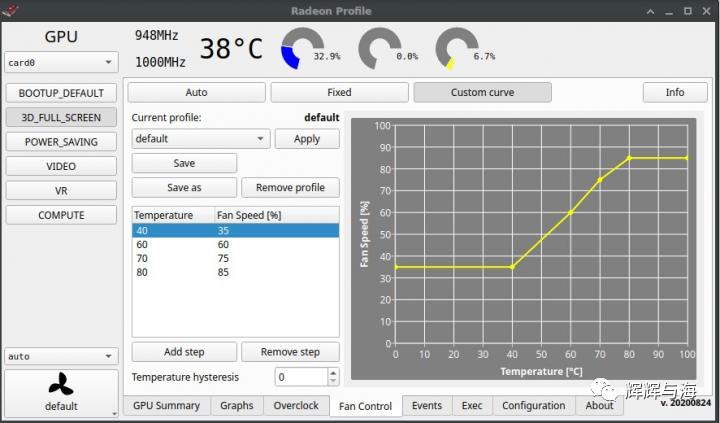
Task: Click the 0.0% gauge
Action: pyautogui.click(x=380, y=49)
